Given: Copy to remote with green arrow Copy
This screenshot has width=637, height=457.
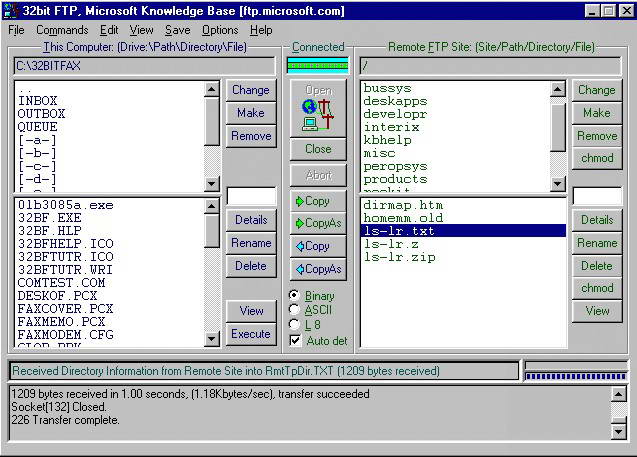Looking at the screenshot, I should [318, 201].
